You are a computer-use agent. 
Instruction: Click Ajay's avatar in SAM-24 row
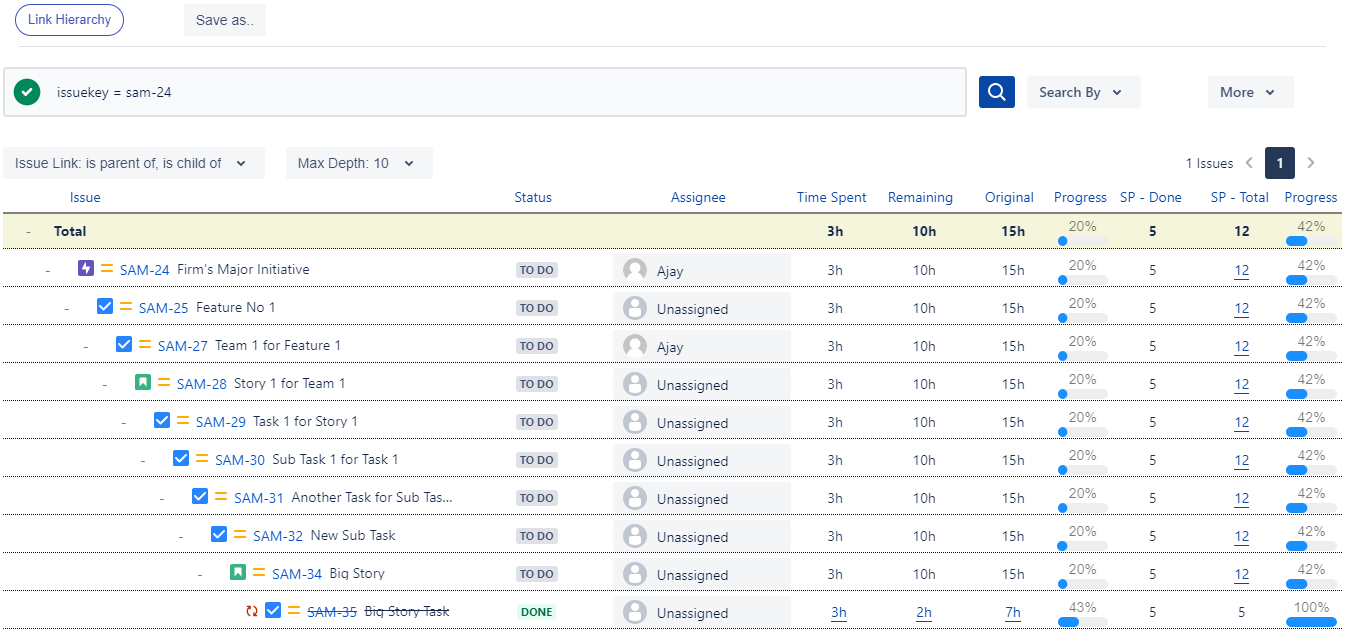634,270
